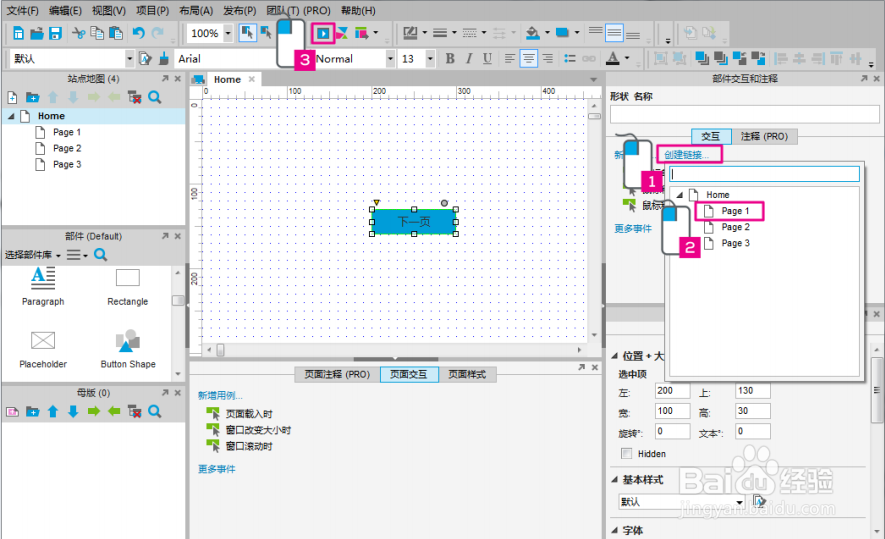Toggle italic text formatting
This screenshot has height=539, width=885.
click(x=468, y=58)
